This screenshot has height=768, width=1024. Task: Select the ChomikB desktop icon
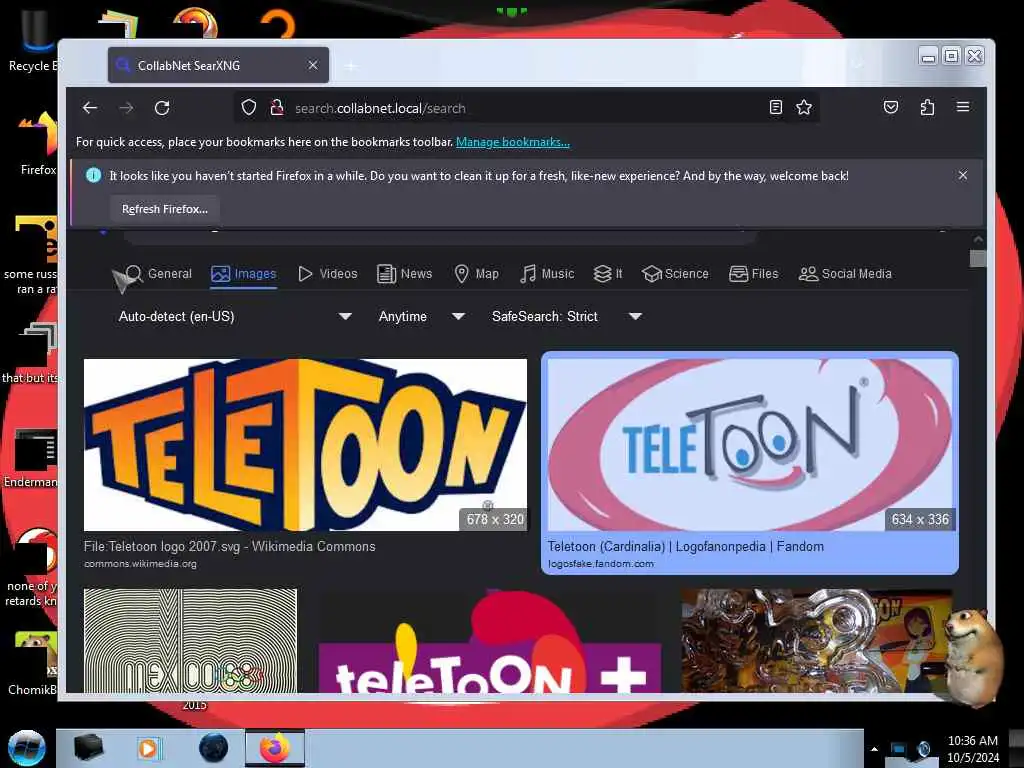pyautogui.click(x=33, y=664)
